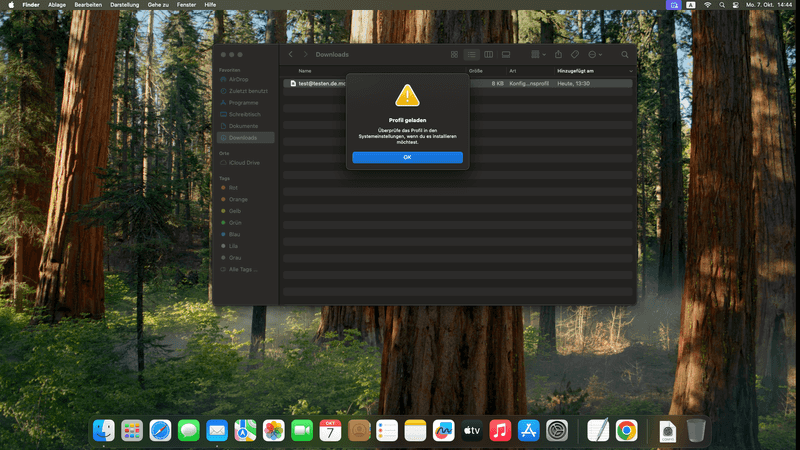Switch Finder to icon grid view
This screenshot has width=800, height=450.
[454, 54]
